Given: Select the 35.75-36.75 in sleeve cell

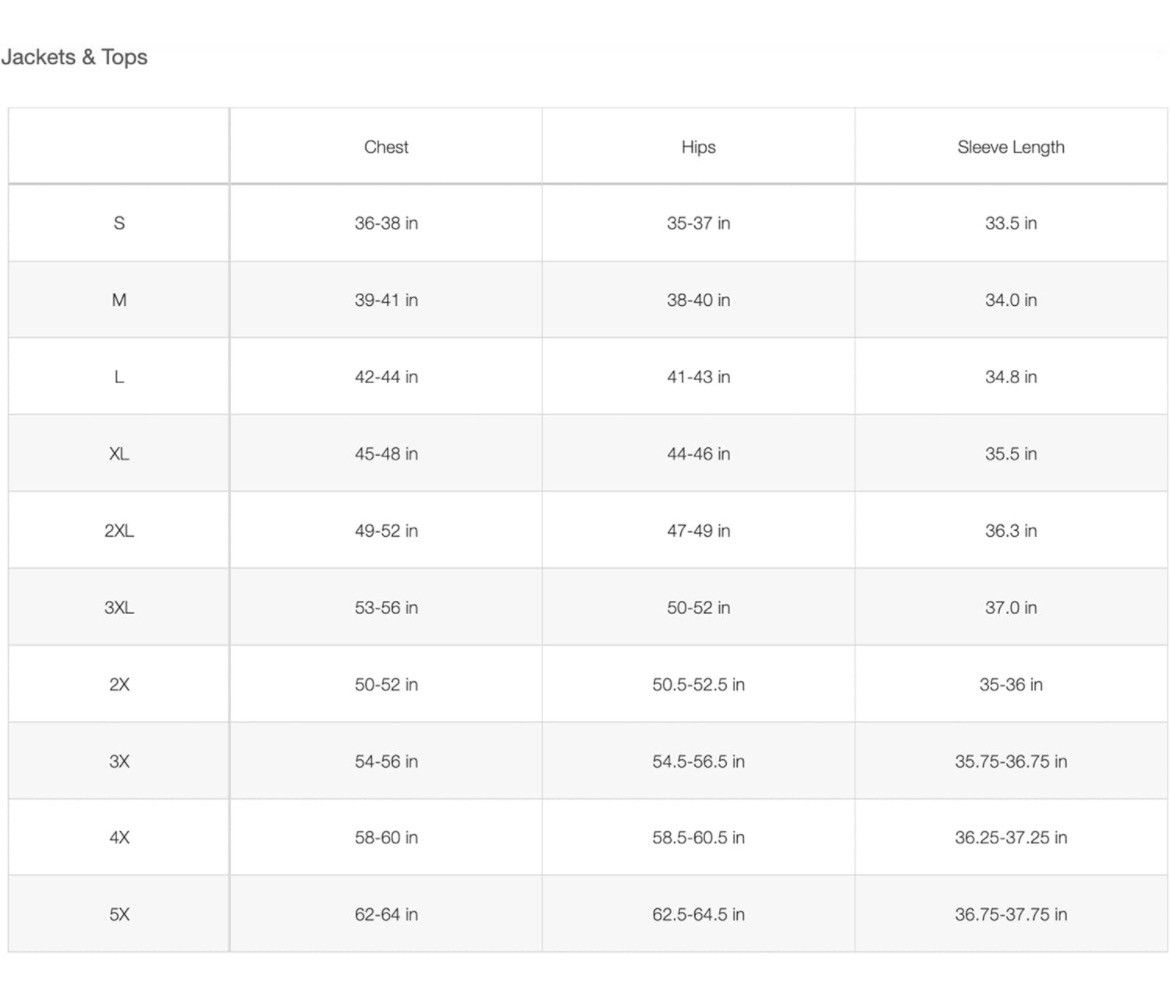Looking at the screenshot, I should [x=1010, y=761].
